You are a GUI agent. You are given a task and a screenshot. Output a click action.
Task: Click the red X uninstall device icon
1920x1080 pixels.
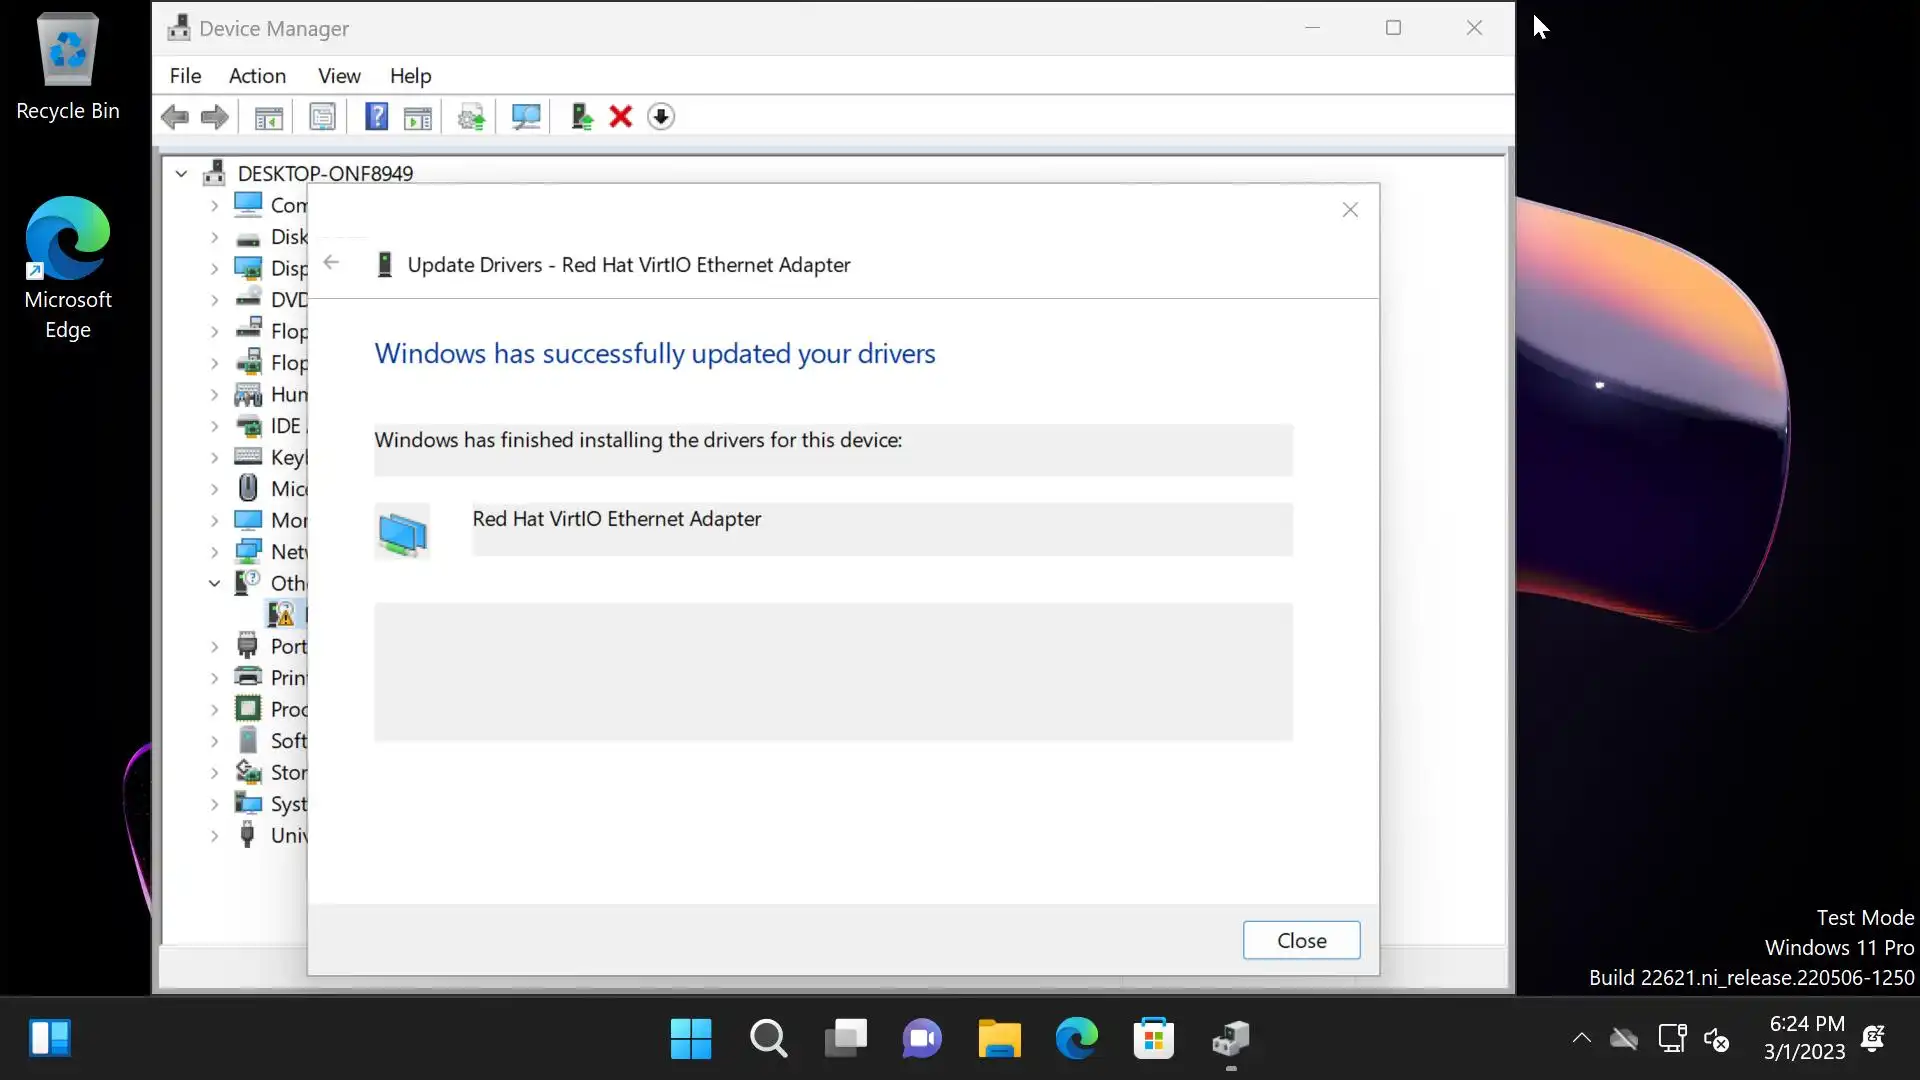(x=620, y=117)
